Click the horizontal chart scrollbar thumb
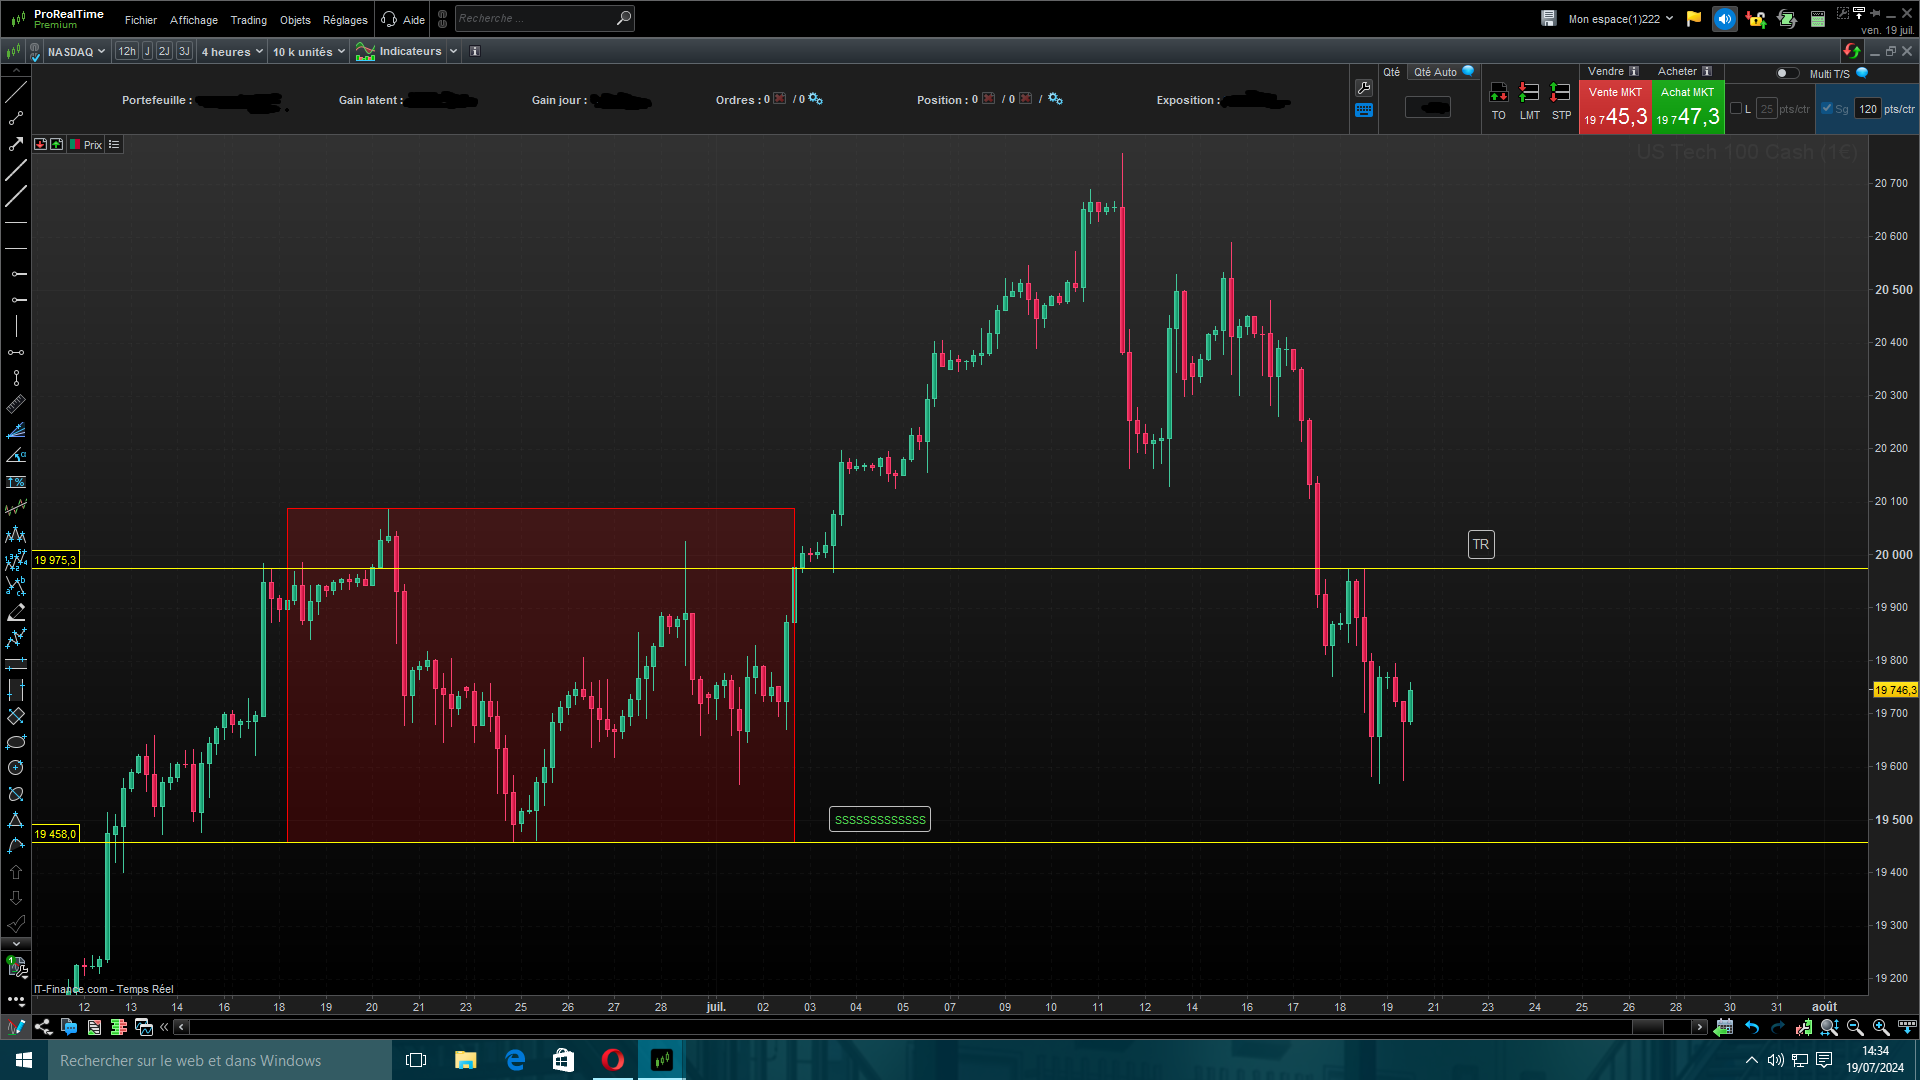 click(x=1647, y=1027)
